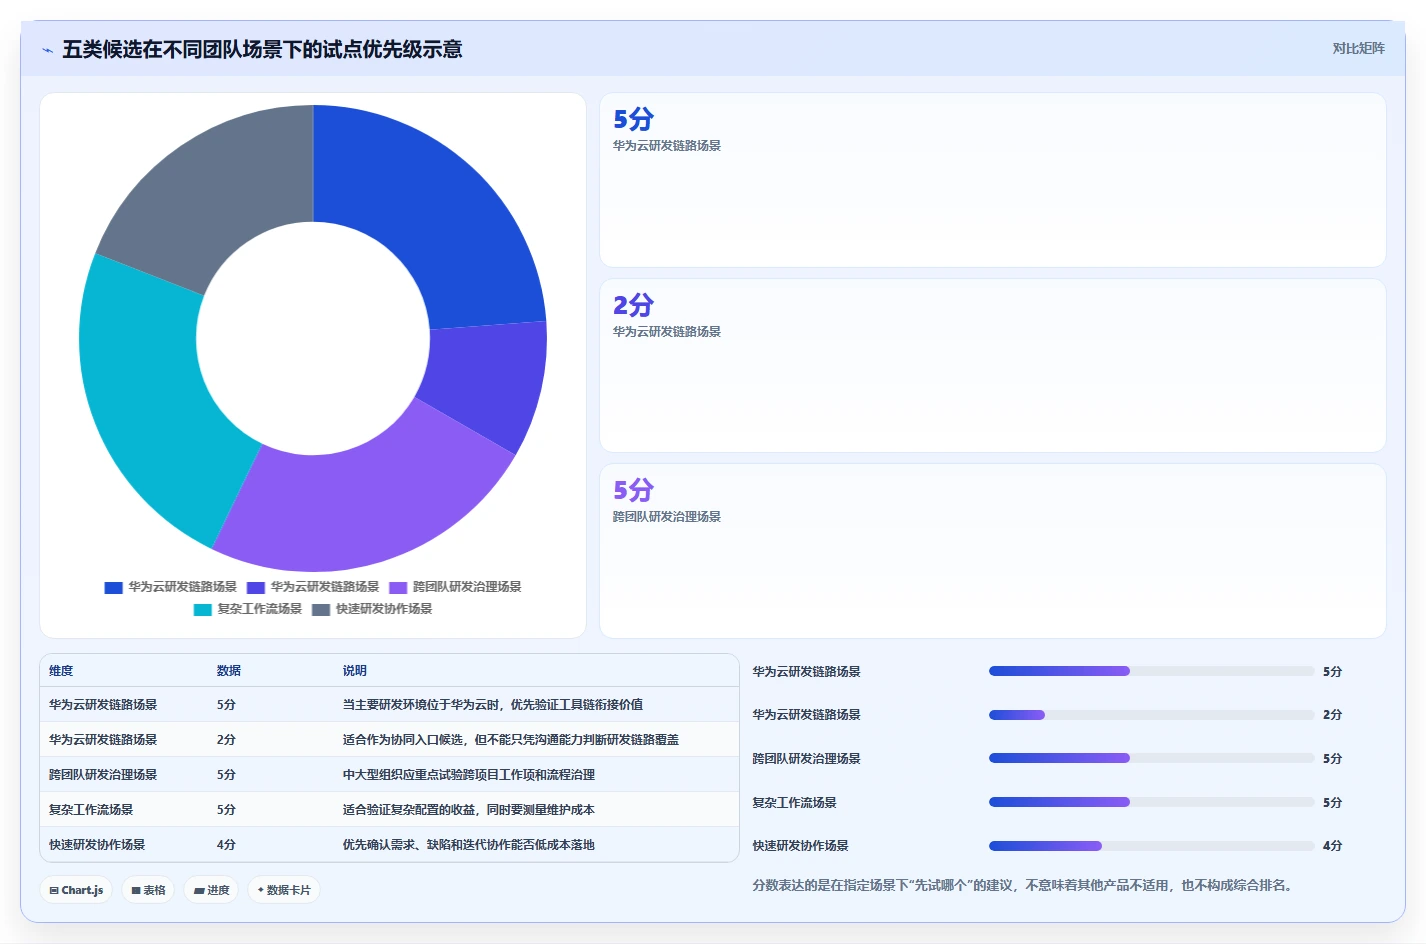1426x944 pixels.
Task: Click the text 中大型组织应重点试验跨项目工作项和流程治理
Action: click(469, 775)
